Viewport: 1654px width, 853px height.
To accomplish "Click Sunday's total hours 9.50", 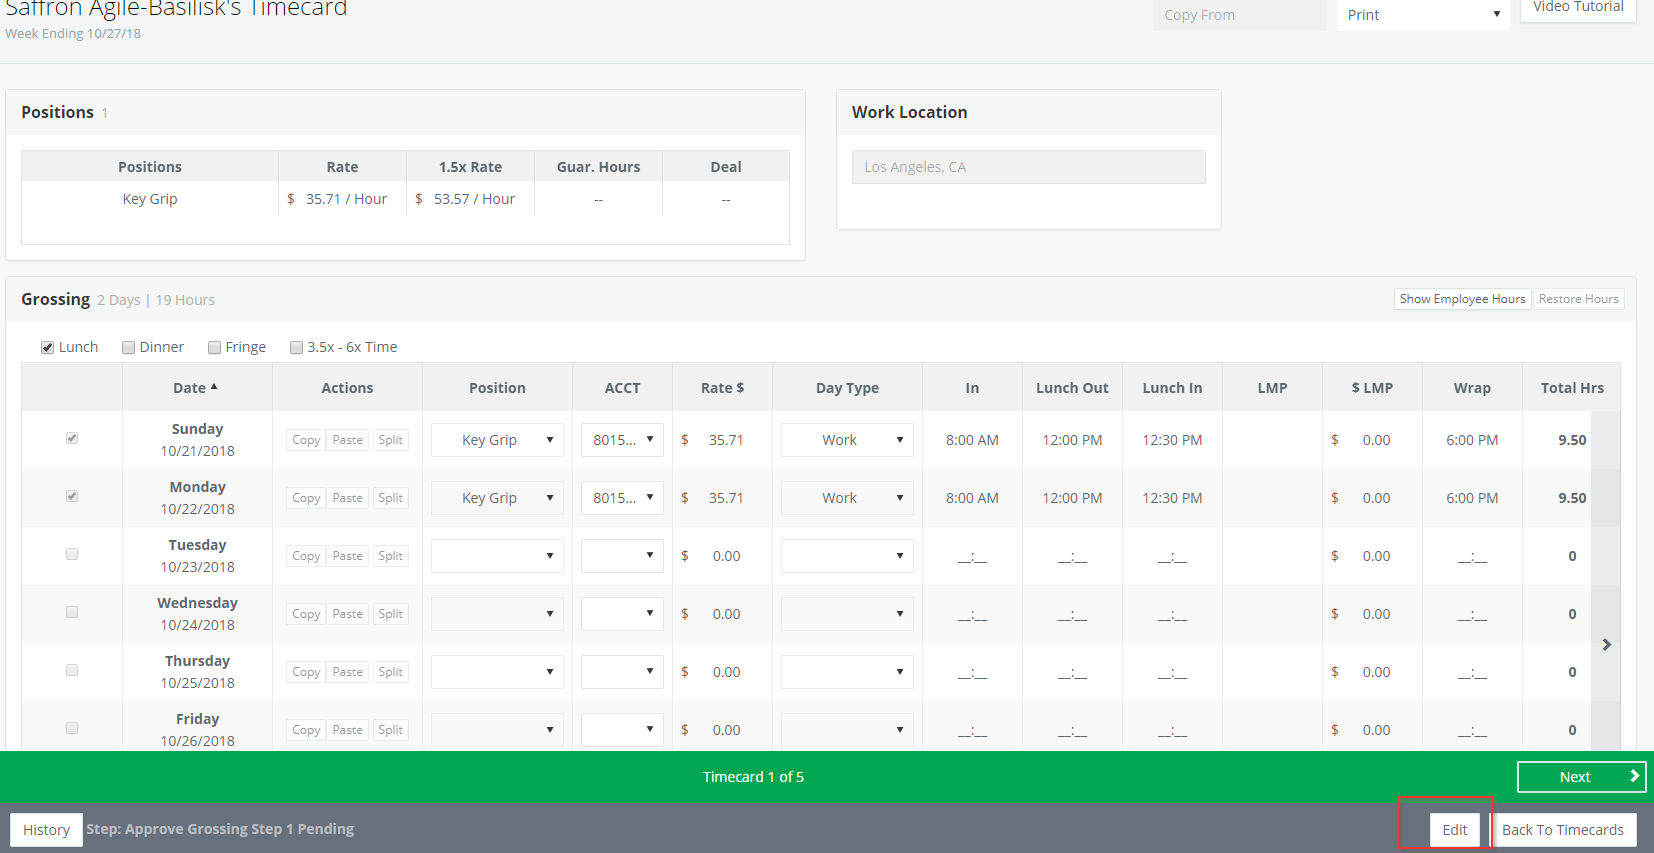I will click(1572, 440).
